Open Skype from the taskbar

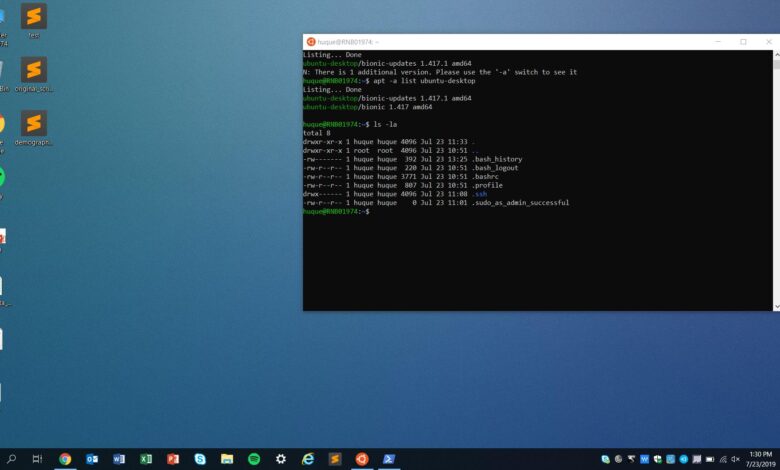(x=200, y=459)
